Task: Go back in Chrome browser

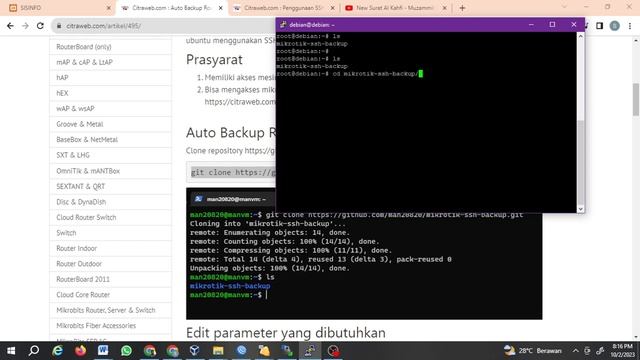Action: pyautogui.click(x=10, y=26)
